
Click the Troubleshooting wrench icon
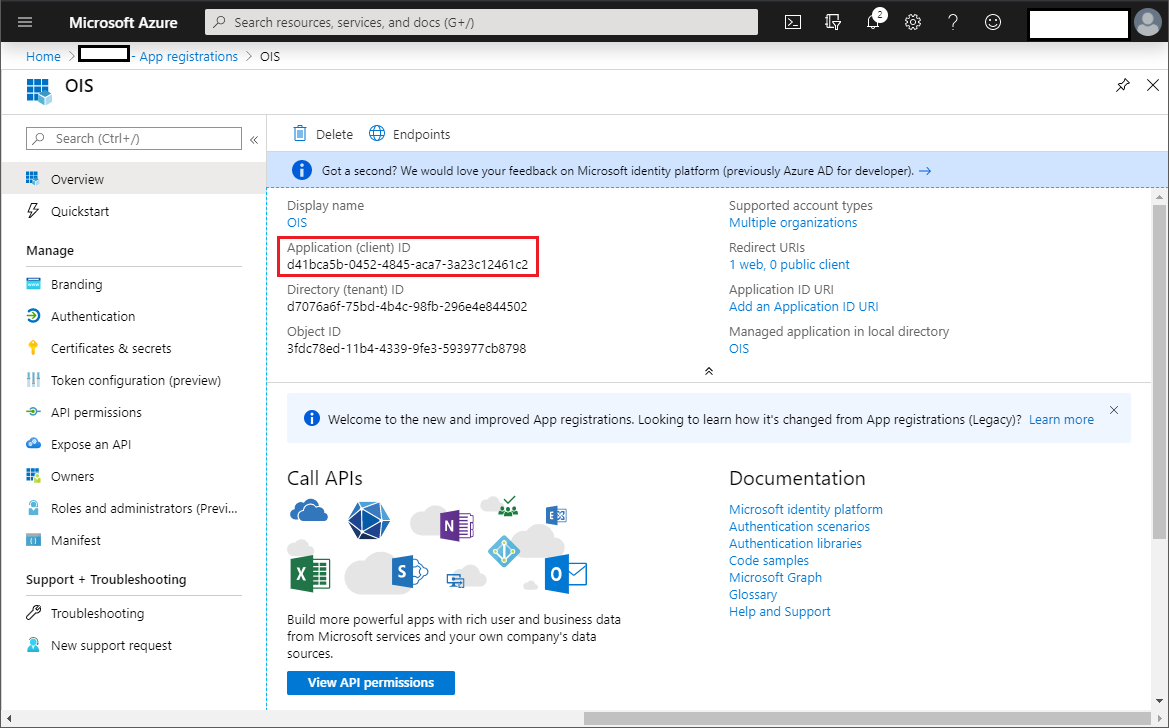(x=33, y=613)
